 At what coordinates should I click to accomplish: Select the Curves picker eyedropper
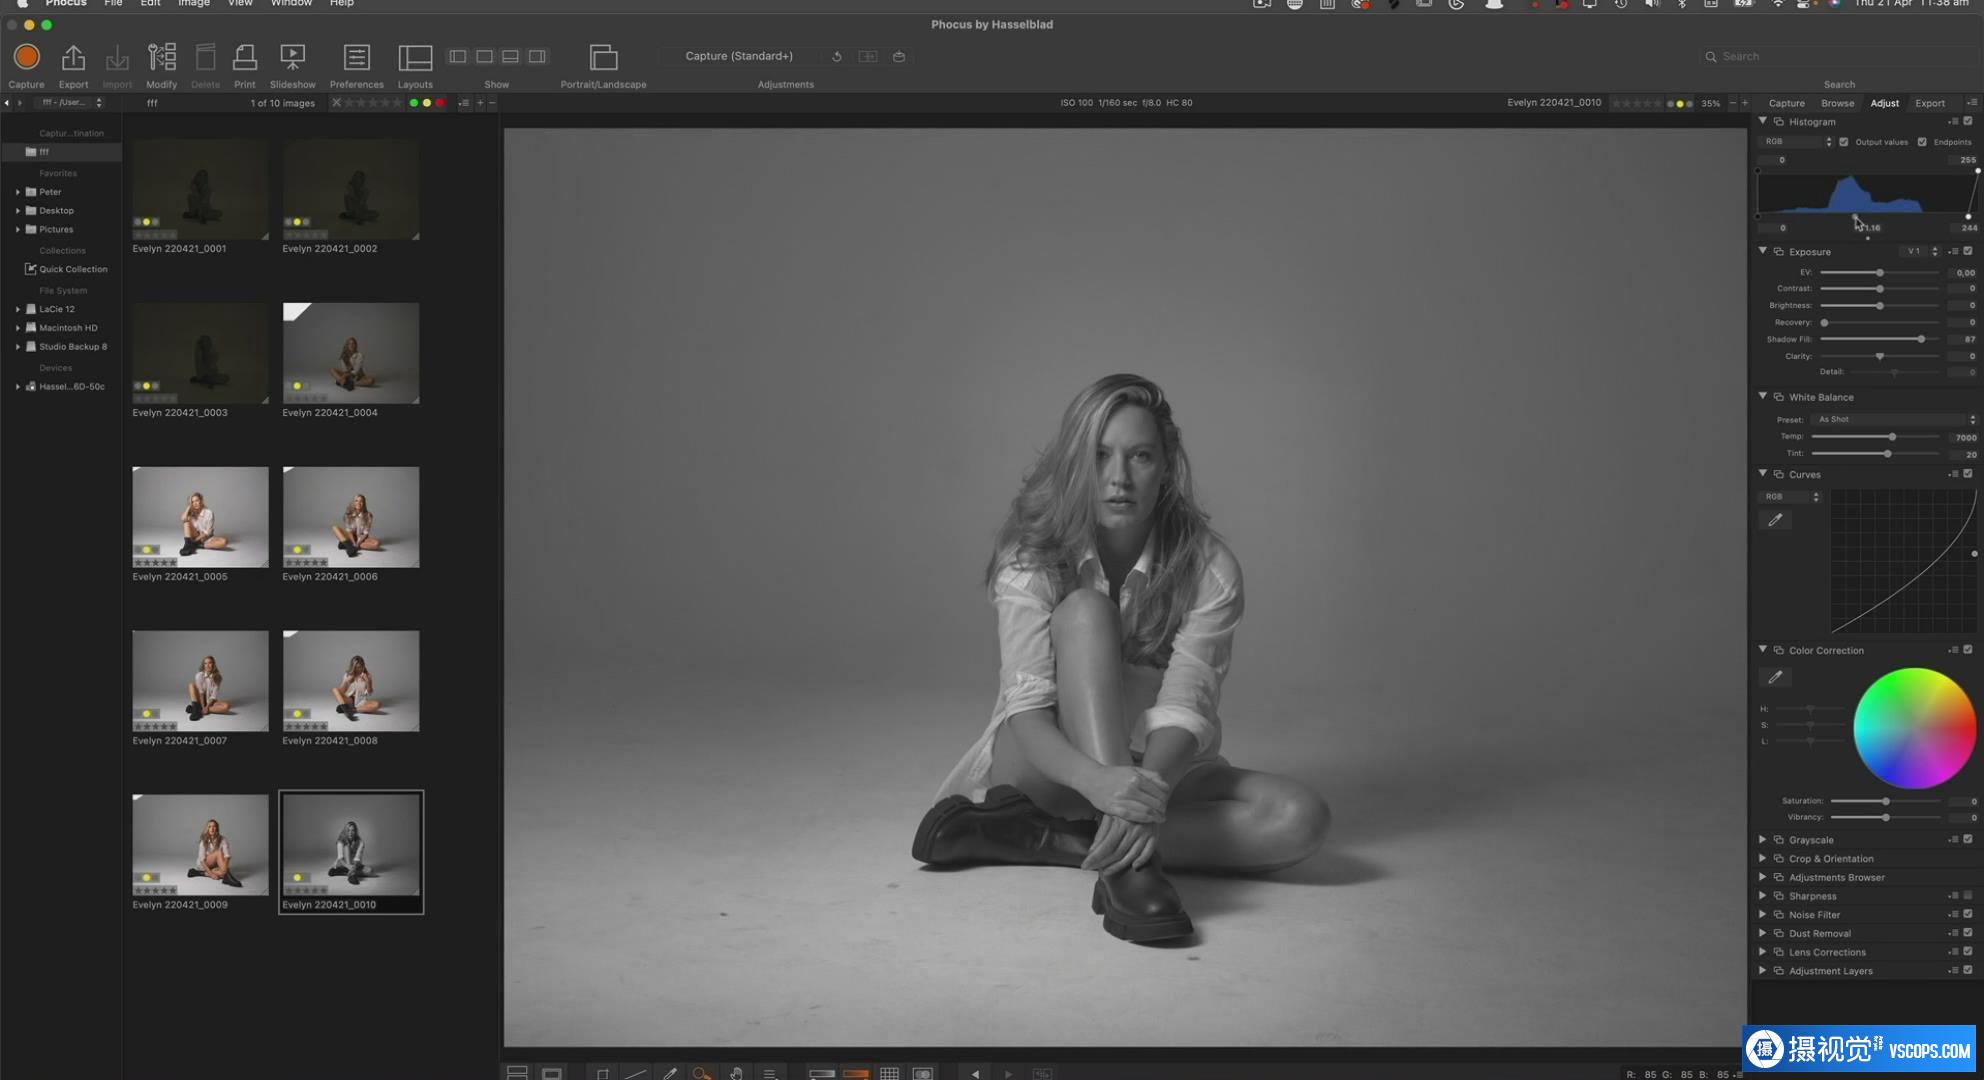click(x=1775, y=520)
